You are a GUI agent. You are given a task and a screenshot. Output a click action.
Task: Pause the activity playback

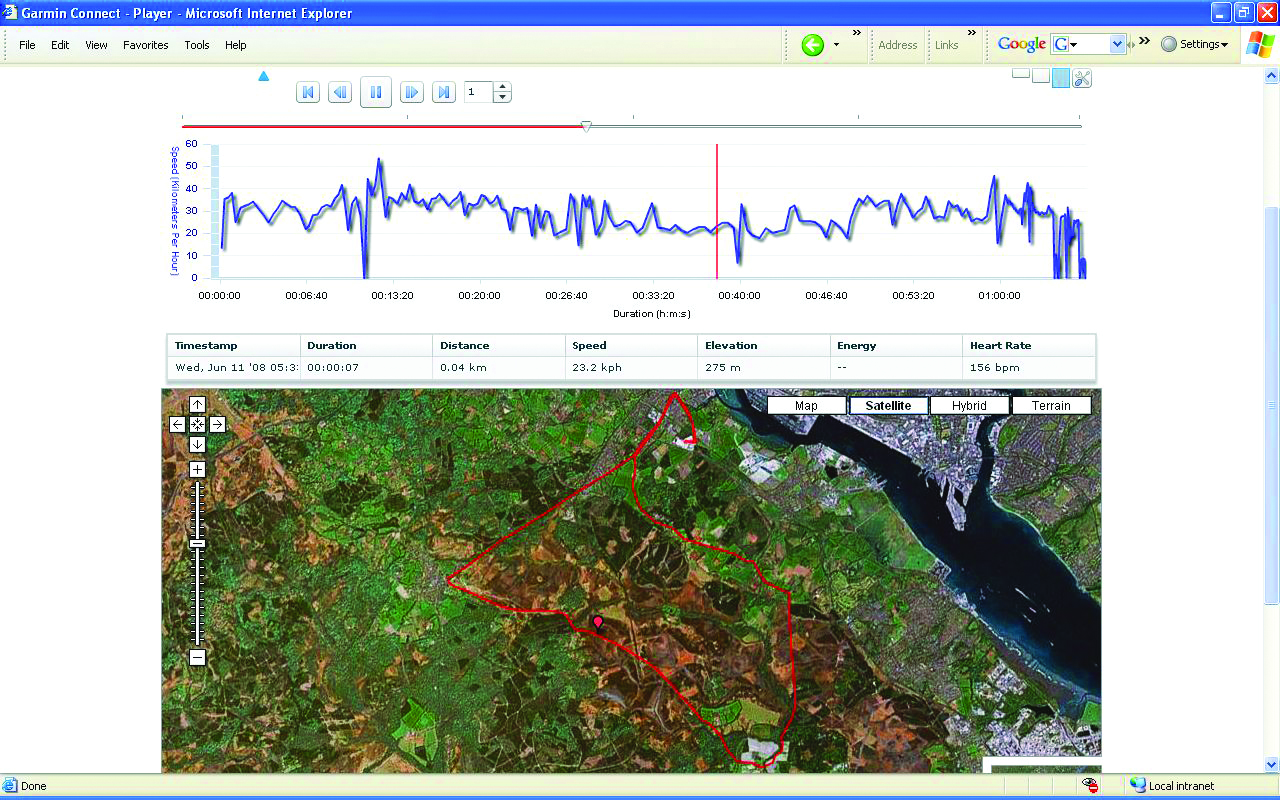376,93
